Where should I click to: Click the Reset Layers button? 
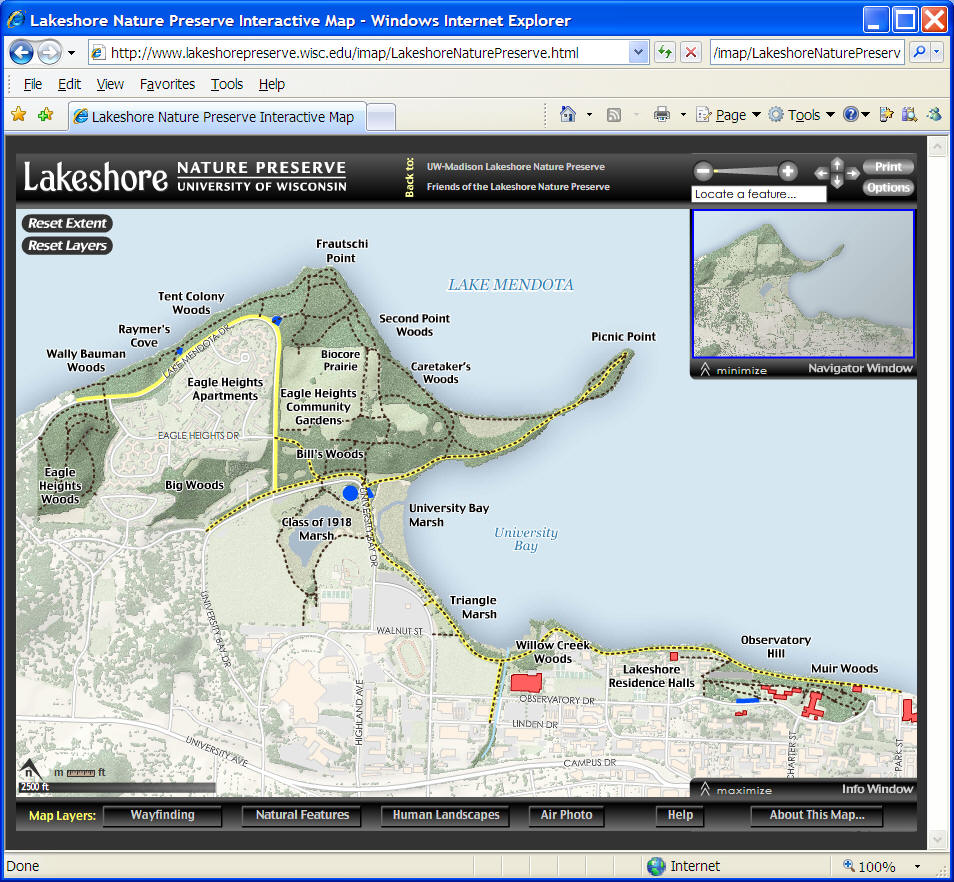(x=67, y=246)
